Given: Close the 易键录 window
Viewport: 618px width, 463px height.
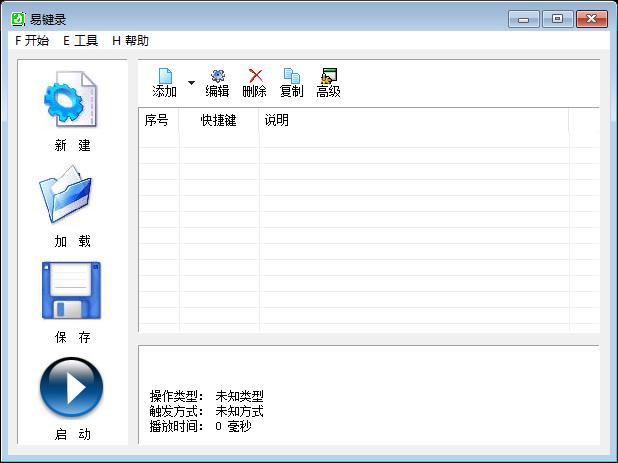Looking at the screenshot, I should pyautogui.click(x=592, y=19).
